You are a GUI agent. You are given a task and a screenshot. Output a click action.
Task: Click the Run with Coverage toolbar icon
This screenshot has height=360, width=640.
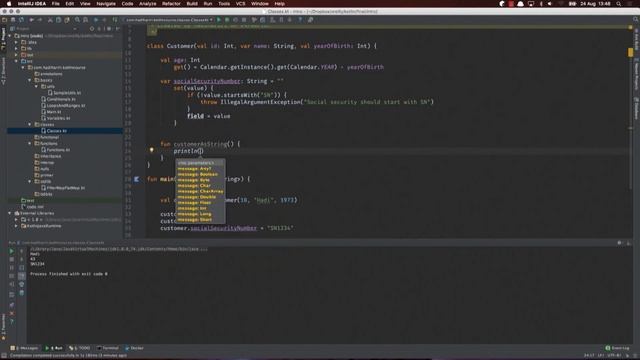[x=235, y=20]
